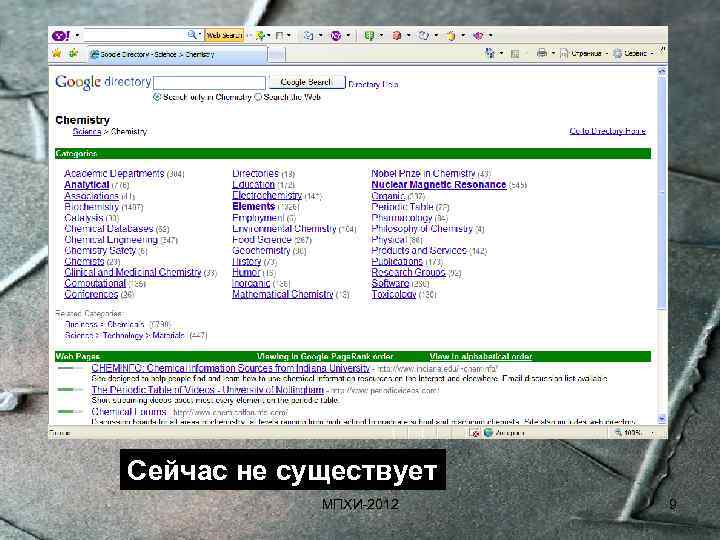720x540 pixels.
Task: Click the red round Yahoo toolbar icon
Action: [397, 35]
